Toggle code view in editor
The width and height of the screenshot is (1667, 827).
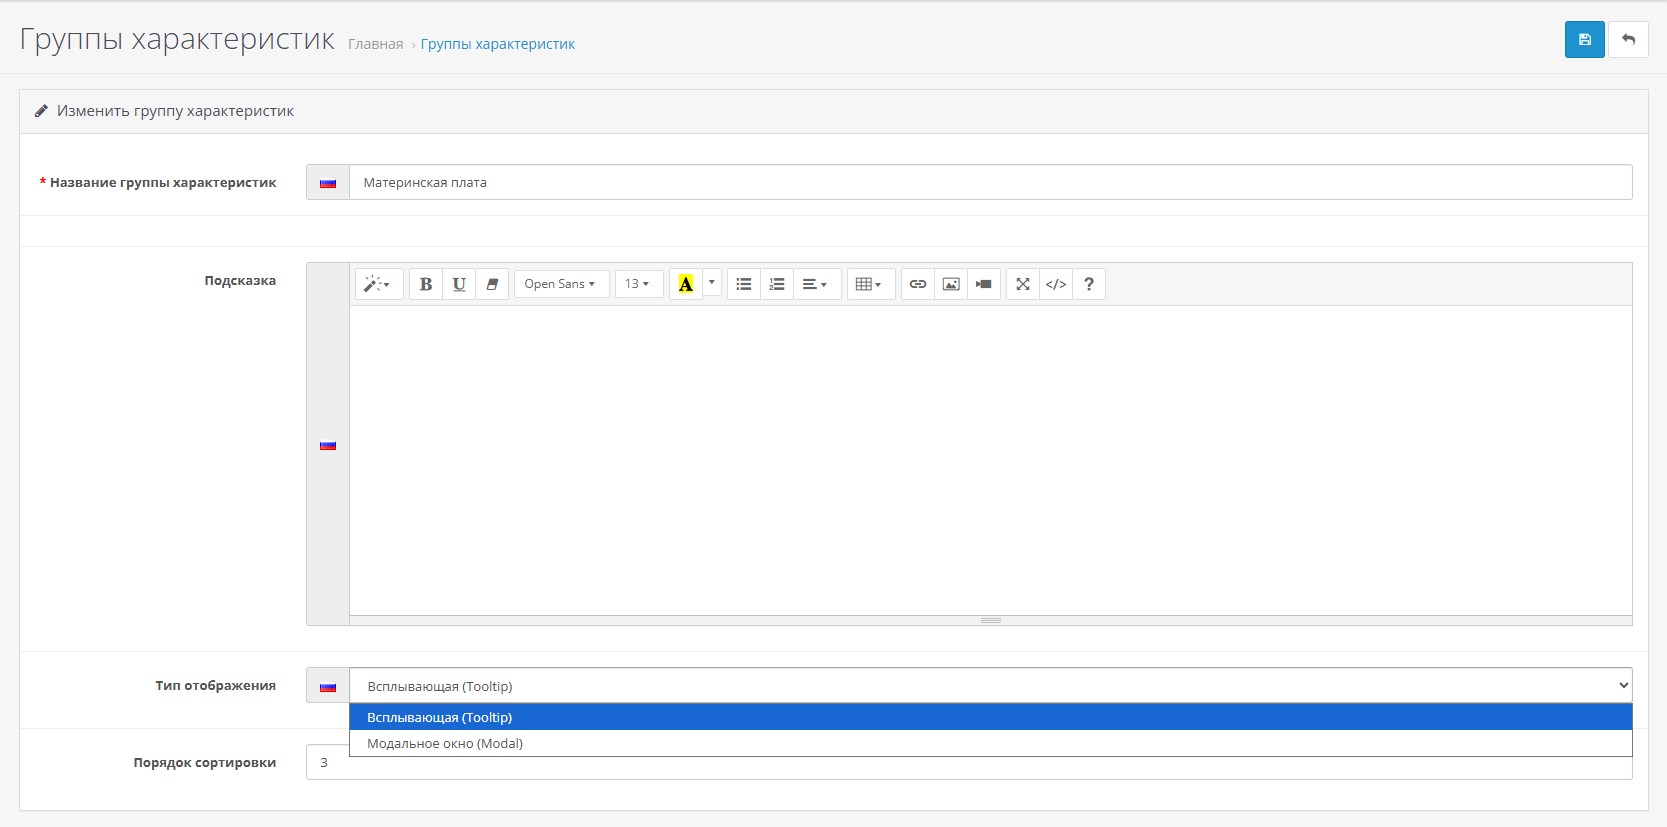1056,284
